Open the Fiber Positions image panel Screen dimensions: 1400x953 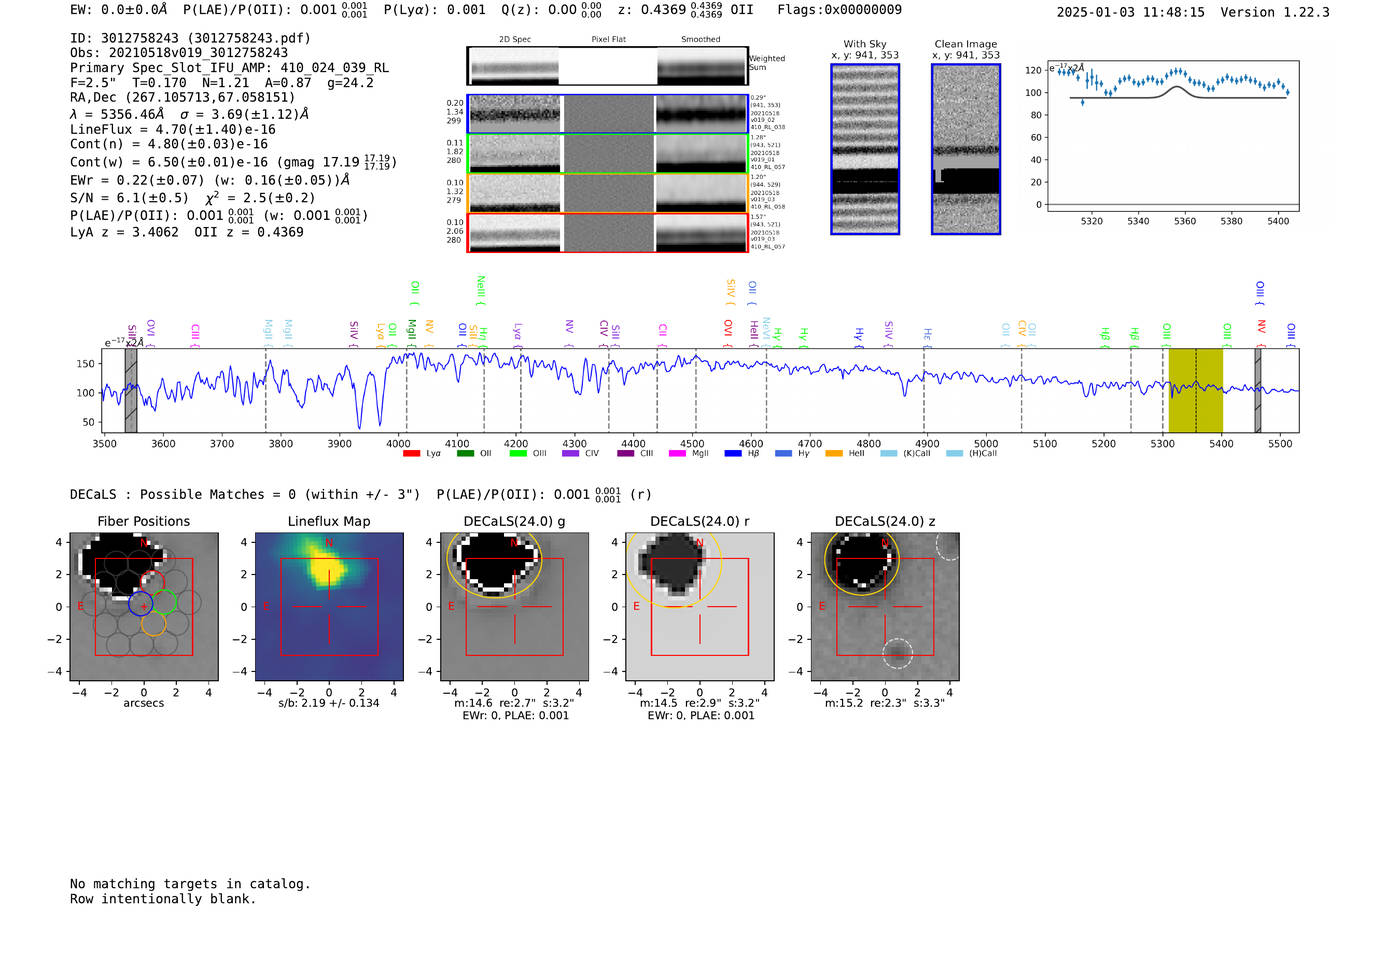(x=144, y=606)
